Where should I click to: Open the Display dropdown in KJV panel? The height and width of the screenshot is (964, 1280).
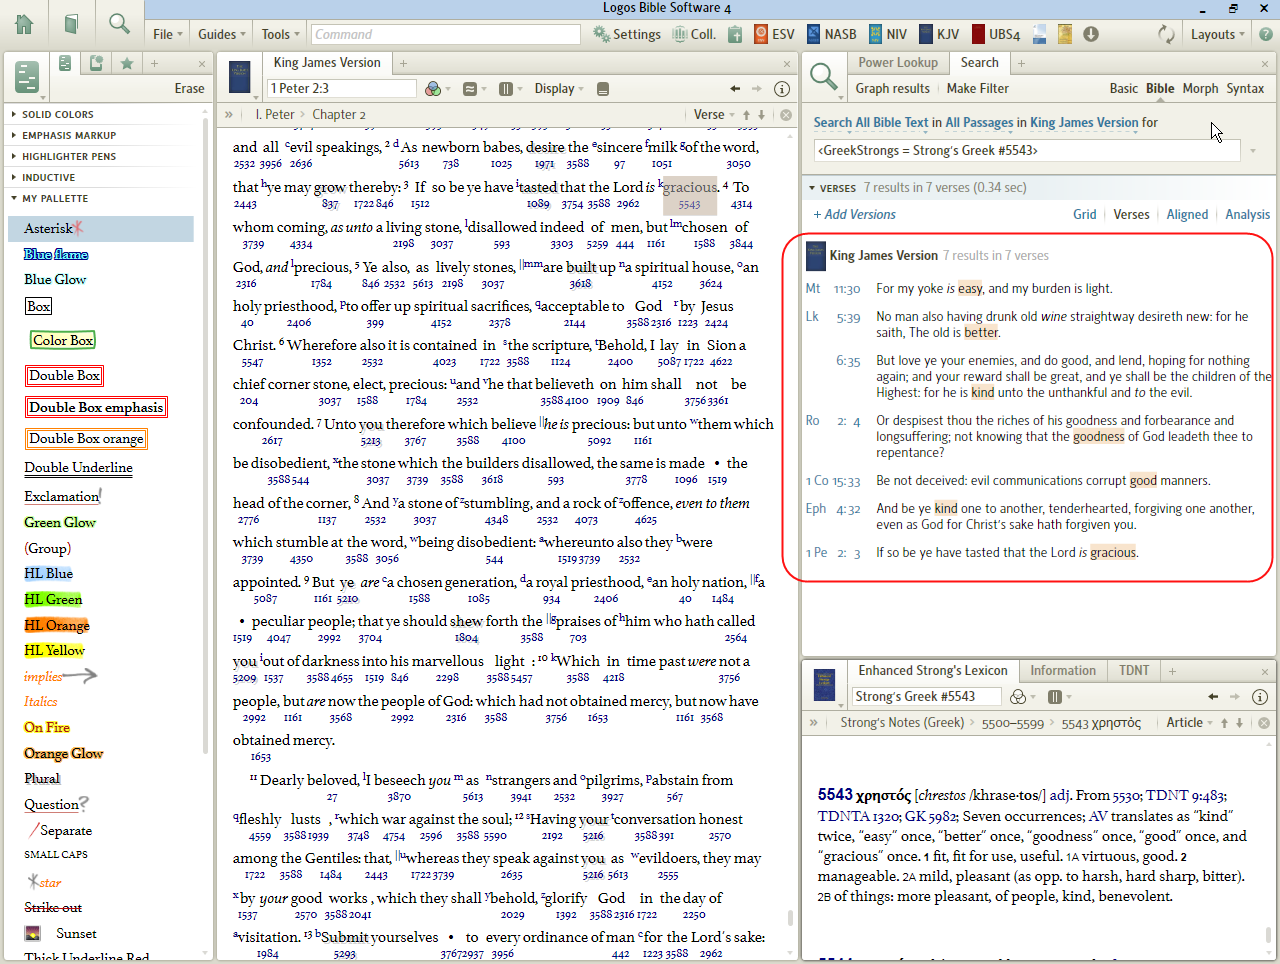click(559, 89)
